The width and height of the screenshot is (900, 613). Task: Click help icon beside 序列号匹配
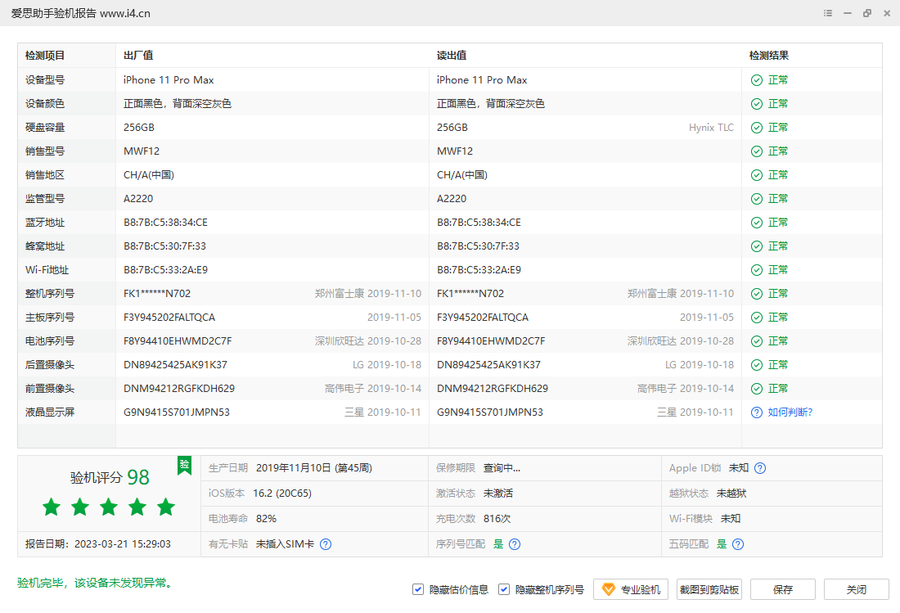[x=514, y=544]
